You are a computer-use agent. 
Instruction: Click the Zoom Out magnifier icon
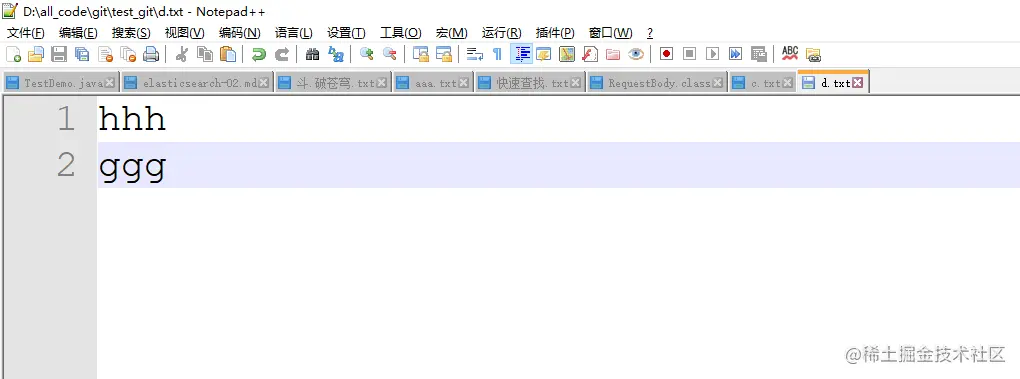point(390,54)
